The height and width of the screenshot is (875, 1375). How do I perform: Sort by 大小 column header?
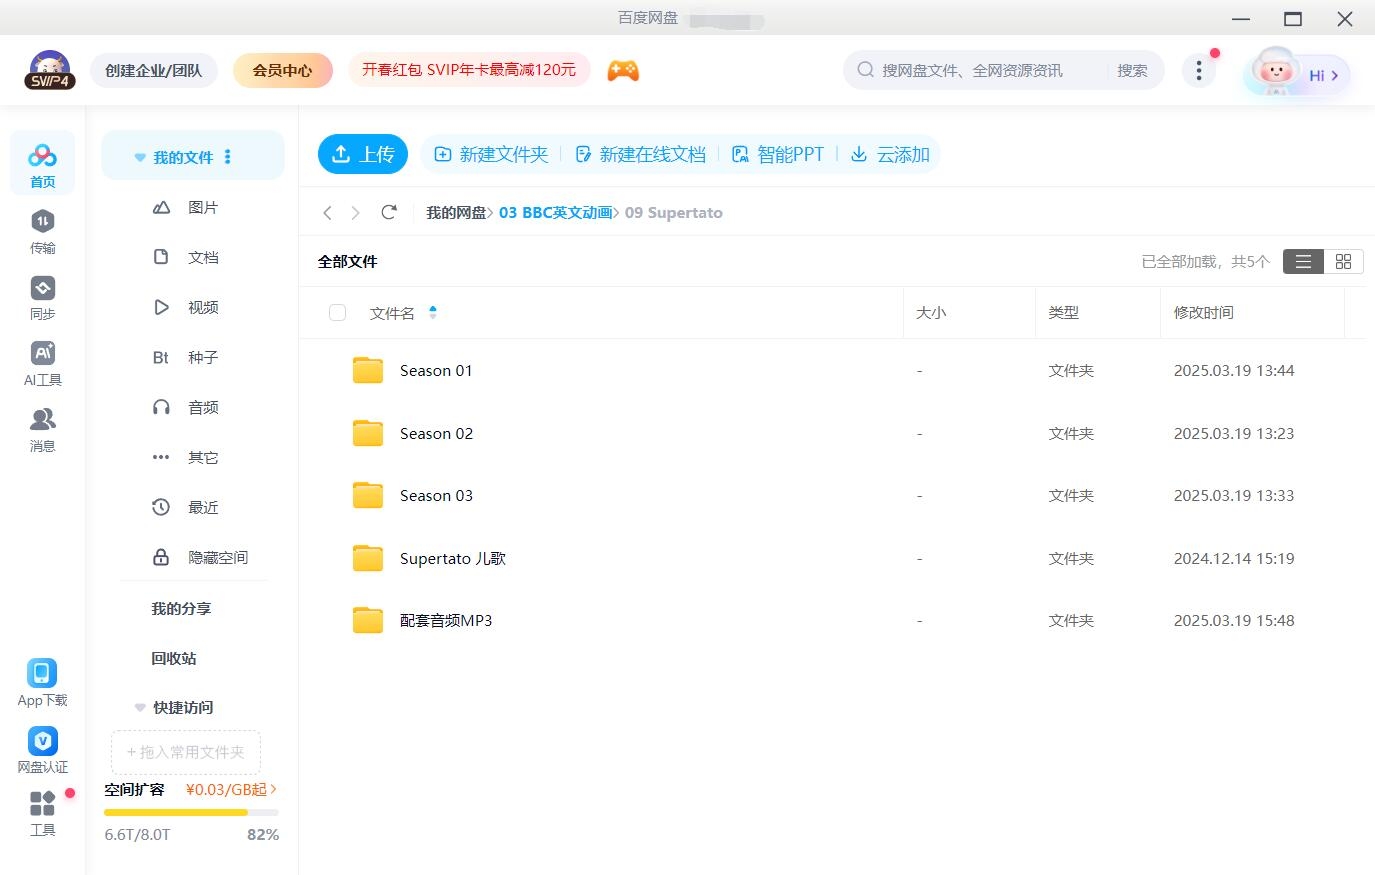[931, 312]
